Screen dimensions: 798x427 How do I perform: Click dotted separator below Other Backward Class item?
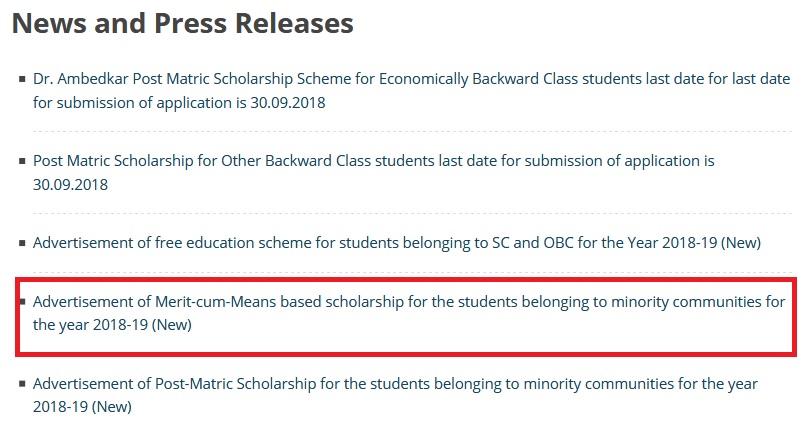pos(400,213)
